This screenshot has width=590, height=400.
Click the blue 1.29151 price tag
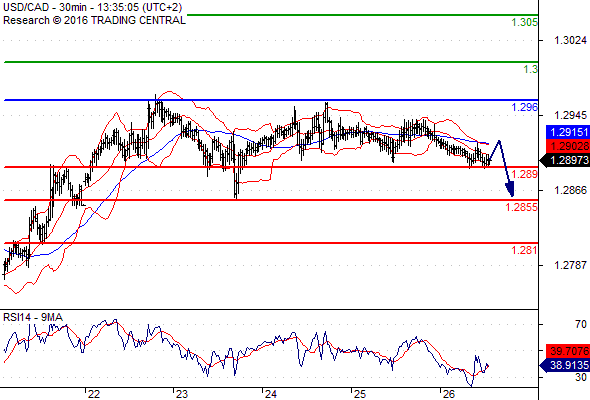[567, 132]
